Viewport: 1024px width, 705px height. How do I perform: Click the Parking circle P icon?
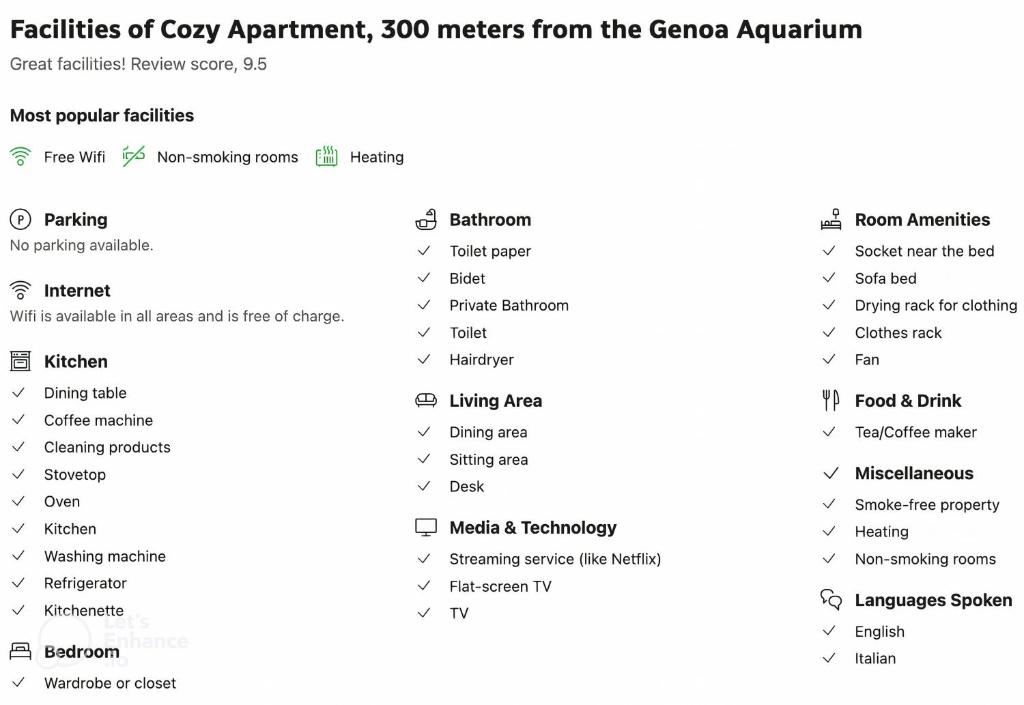(20, 220)
